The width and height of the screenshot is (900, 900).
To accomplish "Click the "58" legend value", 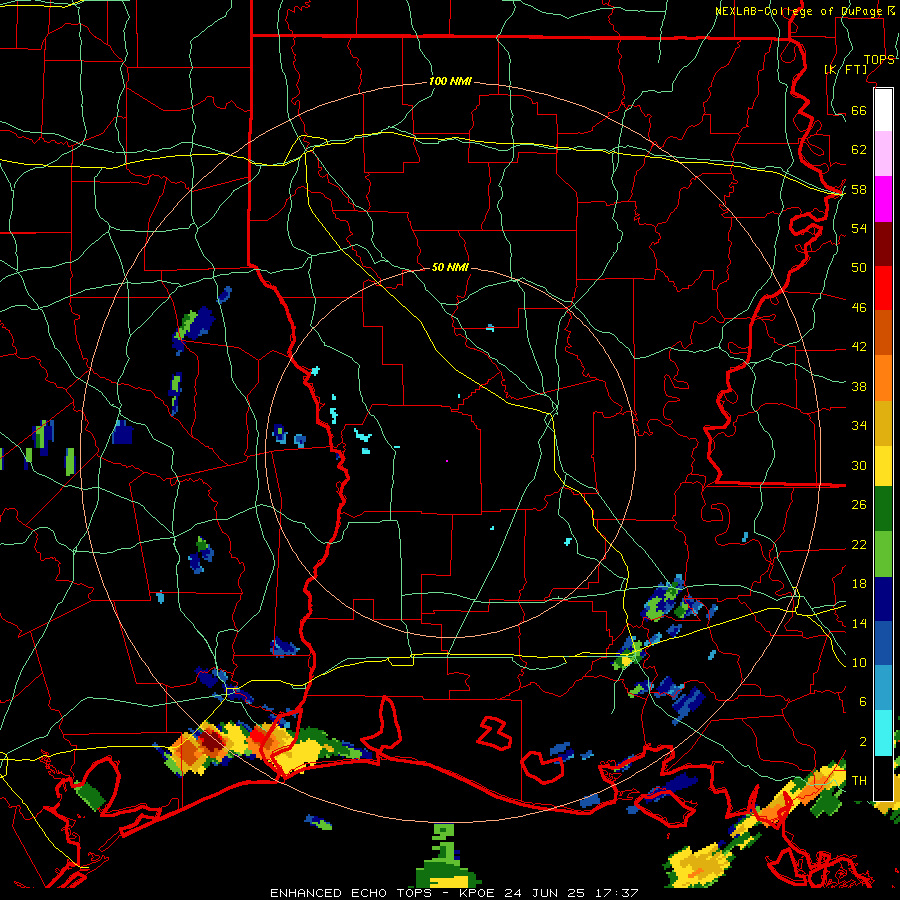I will pos(859,189).
